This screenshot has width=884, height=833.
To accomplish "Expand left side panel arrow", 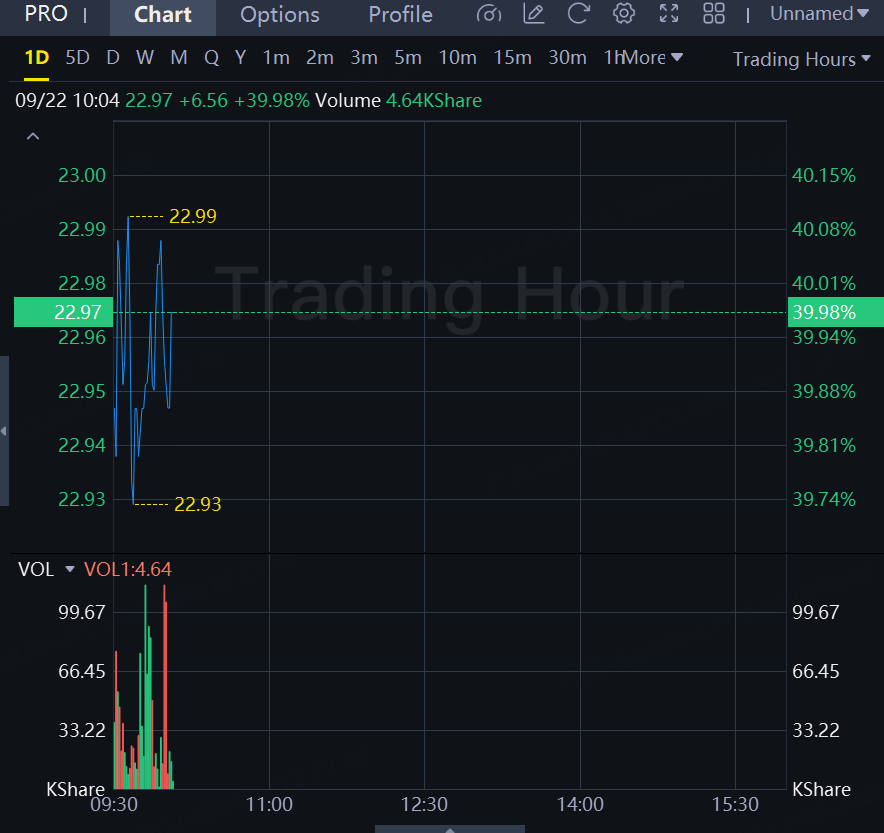I will pos(4,431).
